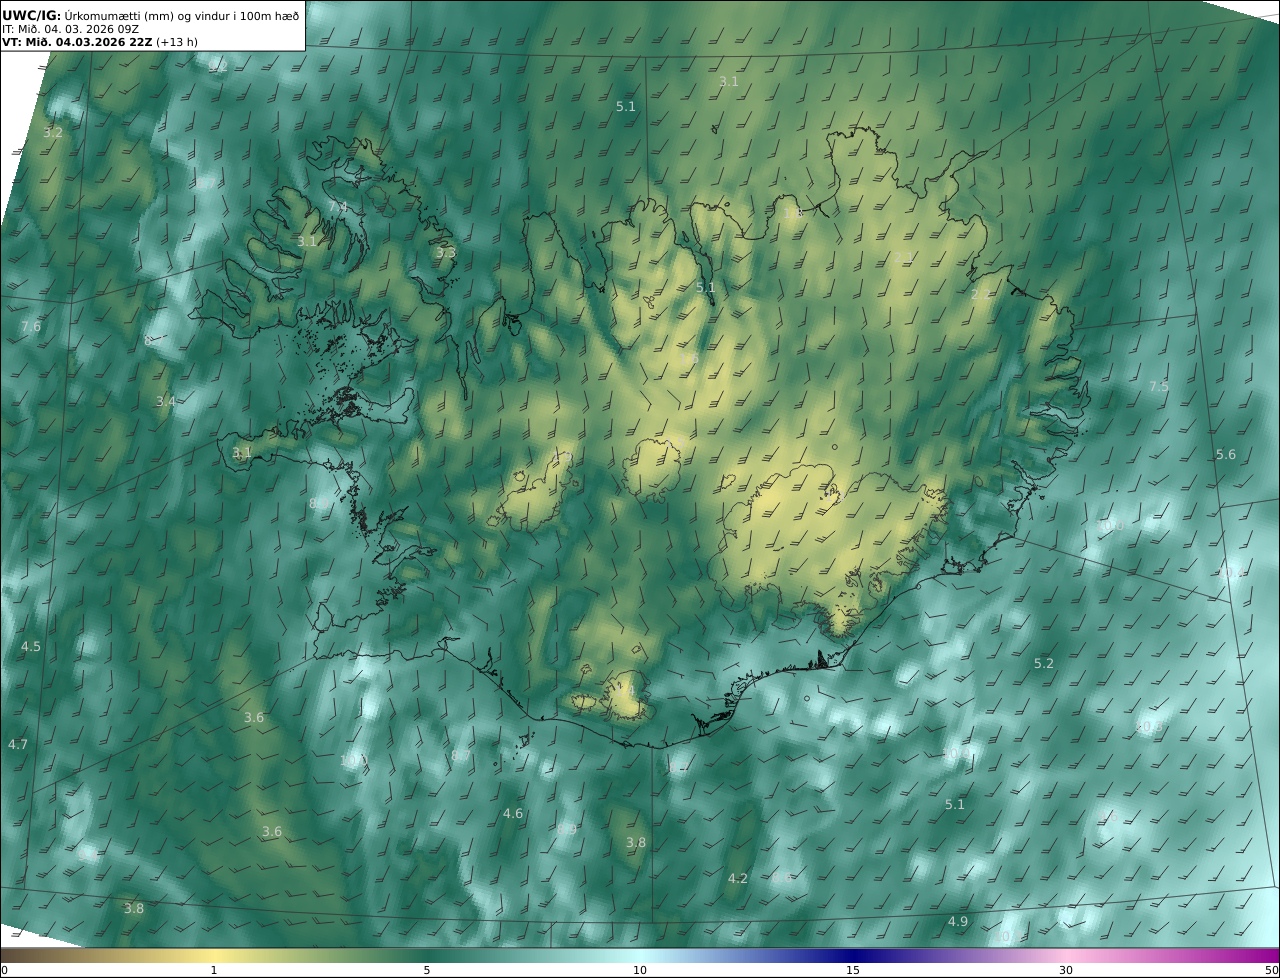Click the 3.4 value label on the map

(165, 401)
